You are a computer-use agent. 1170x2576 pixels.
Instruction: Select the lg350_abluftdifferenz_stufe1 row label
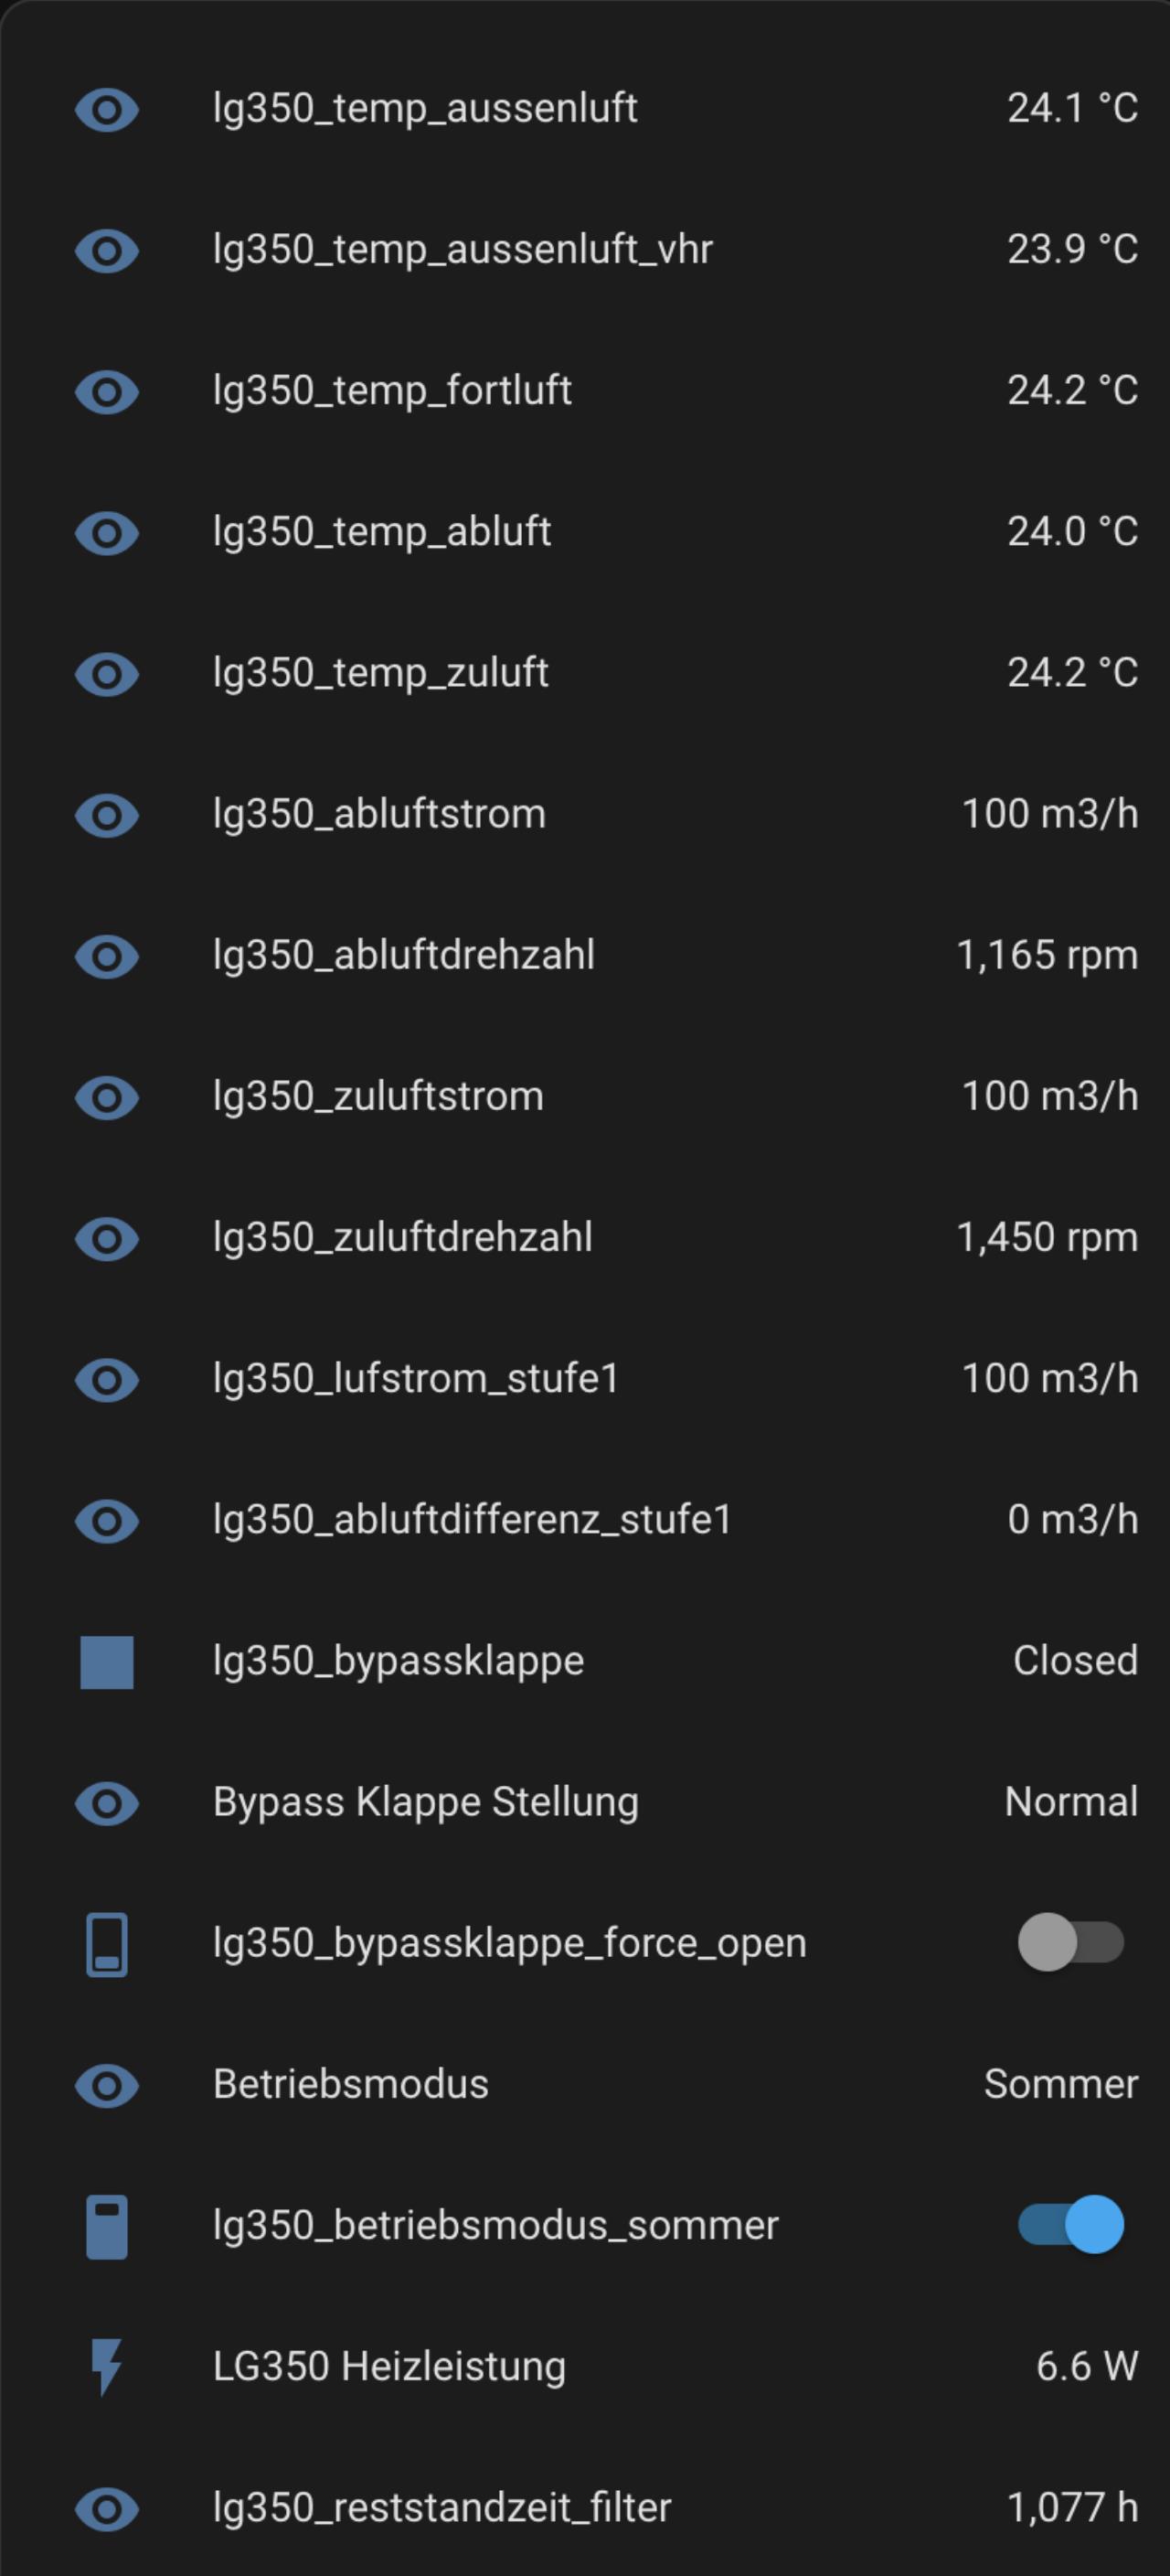472,1520
